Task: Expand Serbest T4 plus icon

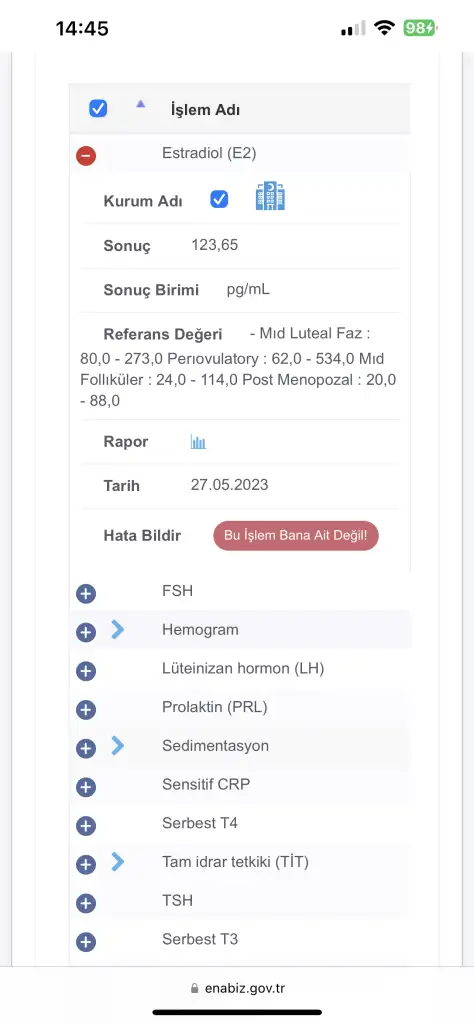Action: [86, 826]
